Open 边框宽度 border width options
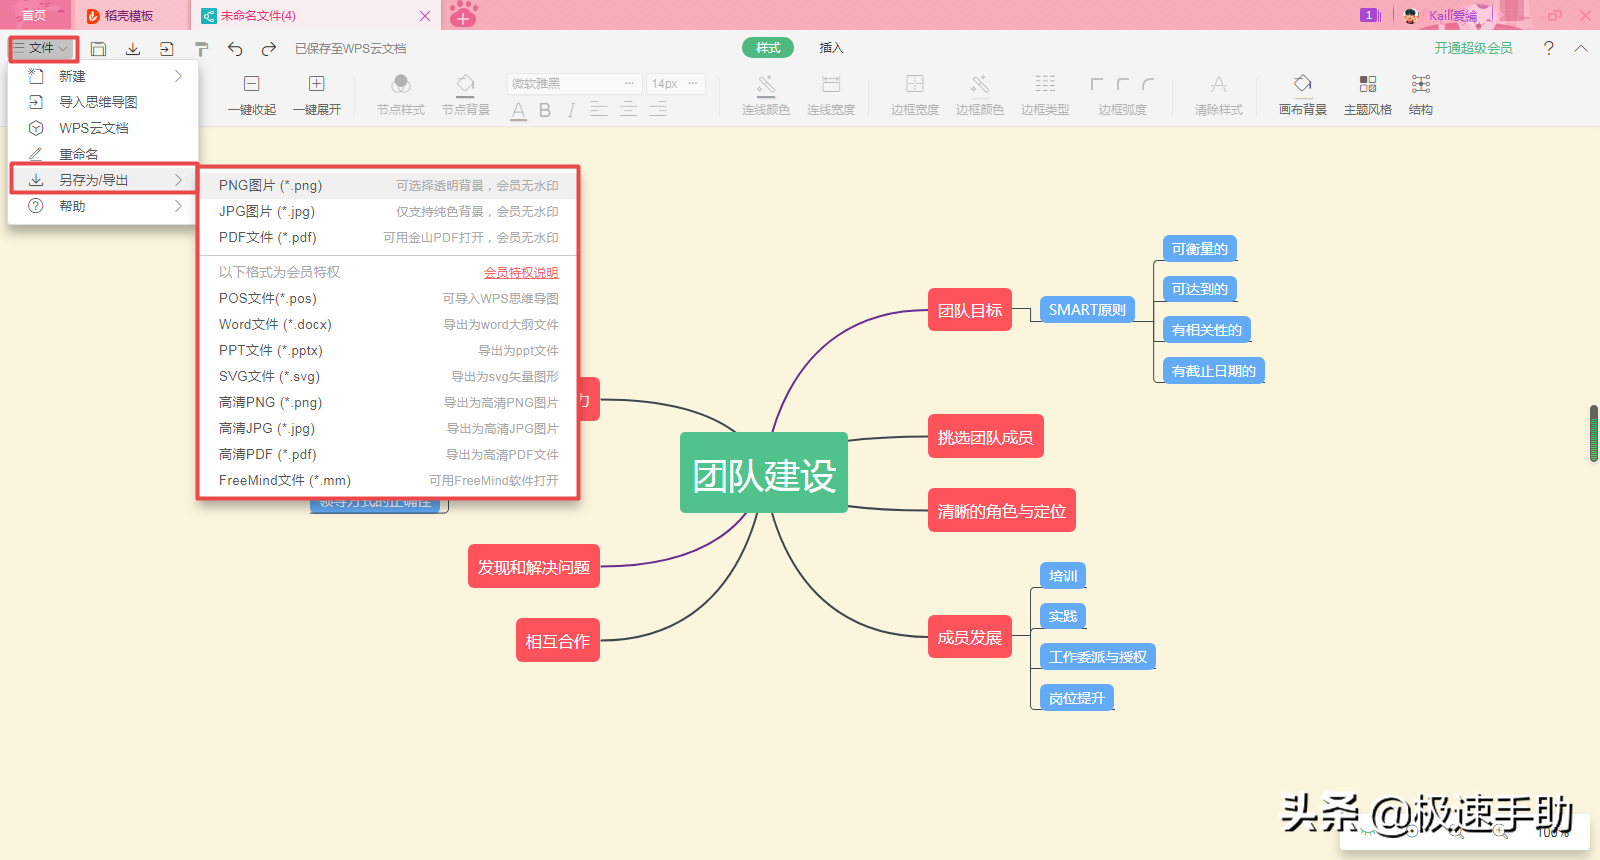The width and height of the screenshot is (1600, 860). (915, 95)
